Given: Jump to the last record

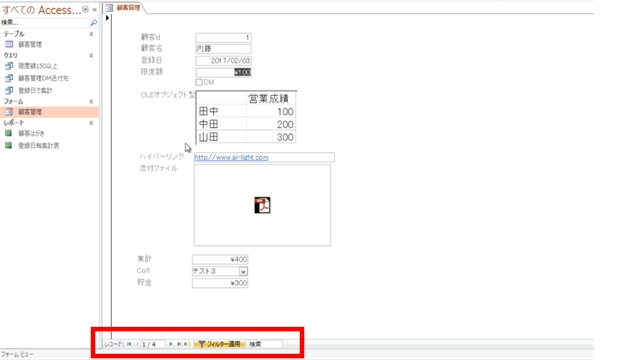Looking at the screenshot, I should 179,344.
